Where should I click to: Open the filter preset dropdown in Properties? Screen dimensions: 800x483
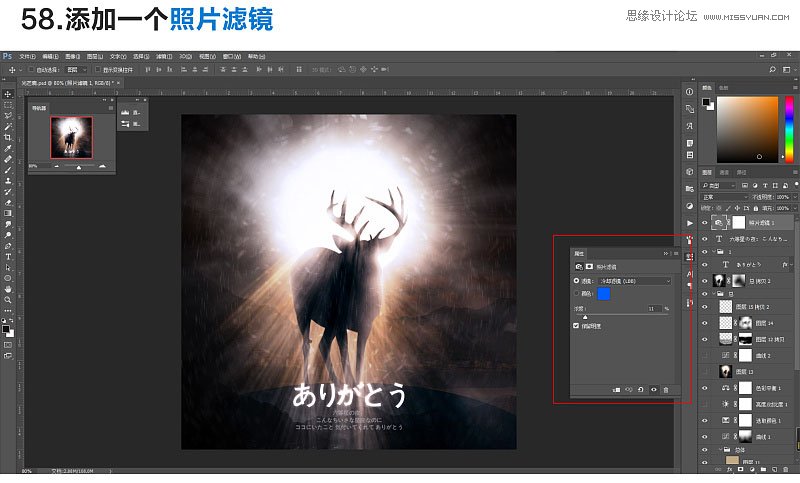tap(635, 281)
